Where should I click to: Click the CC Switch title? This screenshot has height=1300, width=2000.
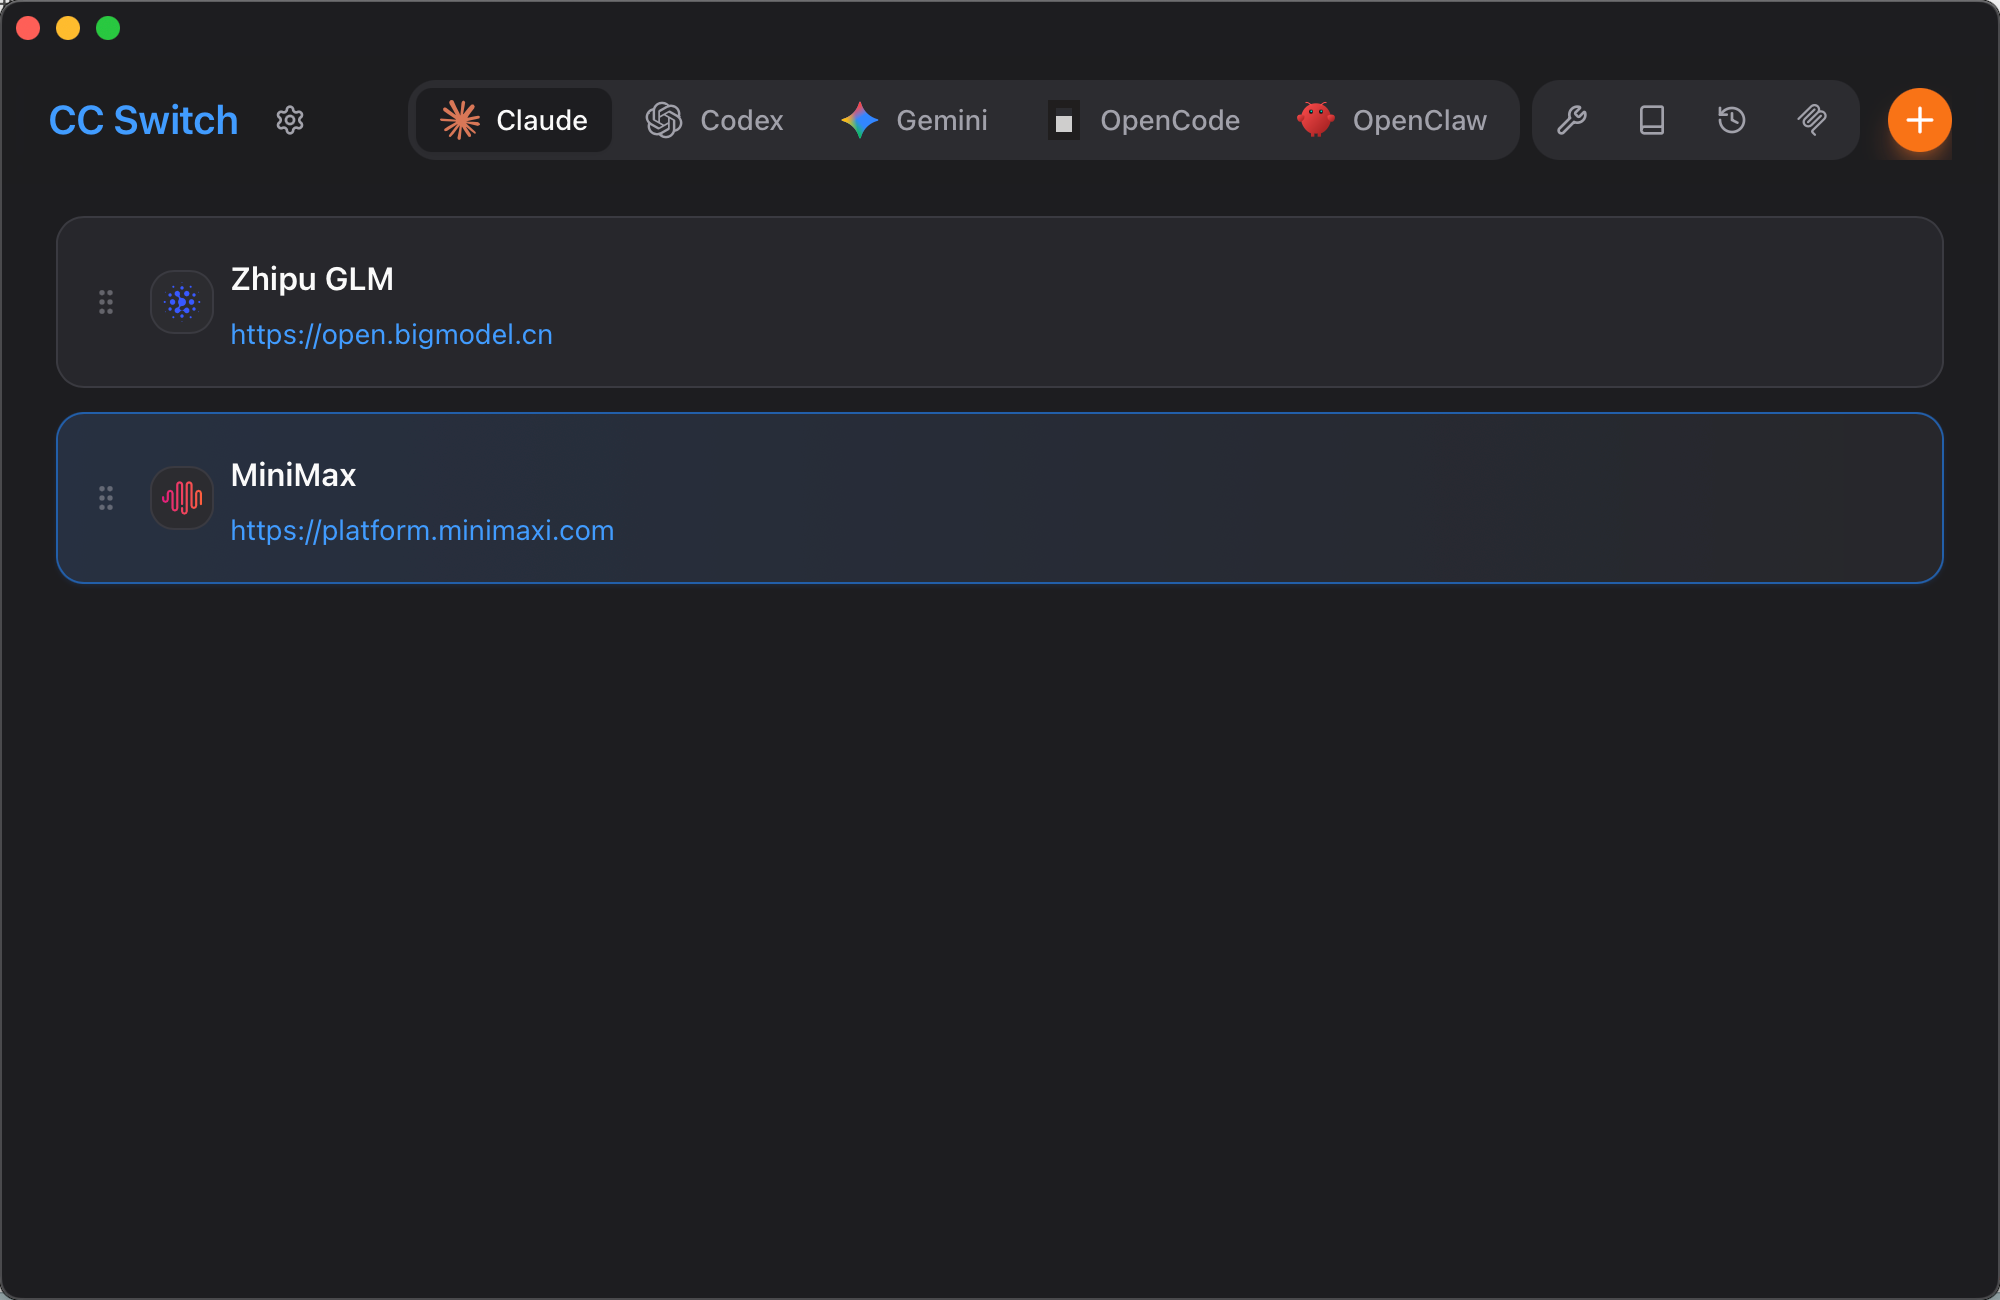(144, 120)
